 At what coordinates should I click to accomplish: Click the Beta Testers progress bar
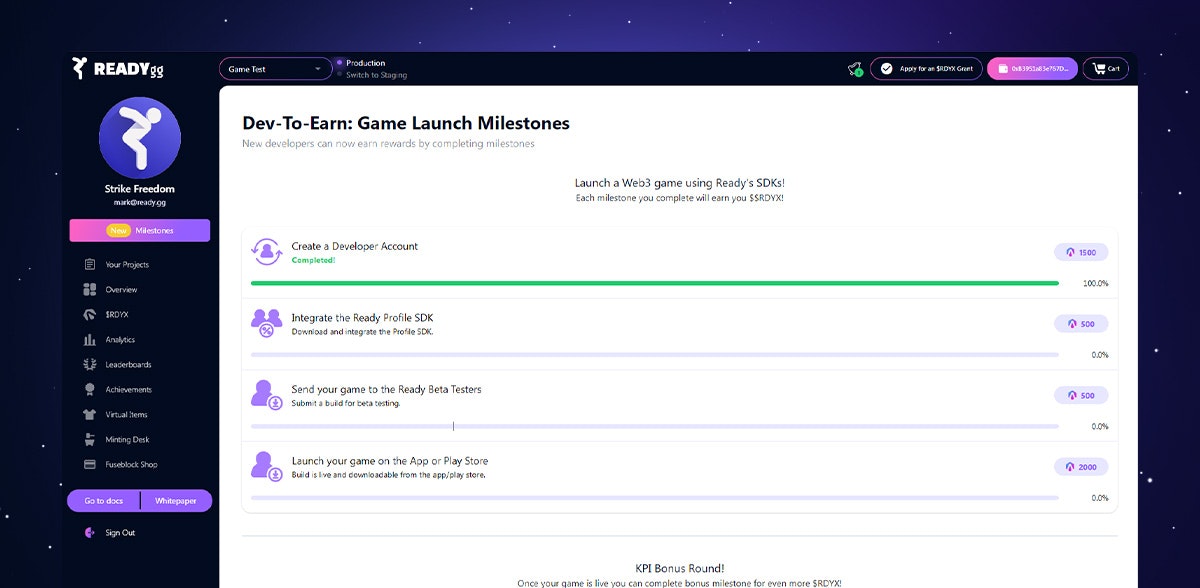(655, 426)
